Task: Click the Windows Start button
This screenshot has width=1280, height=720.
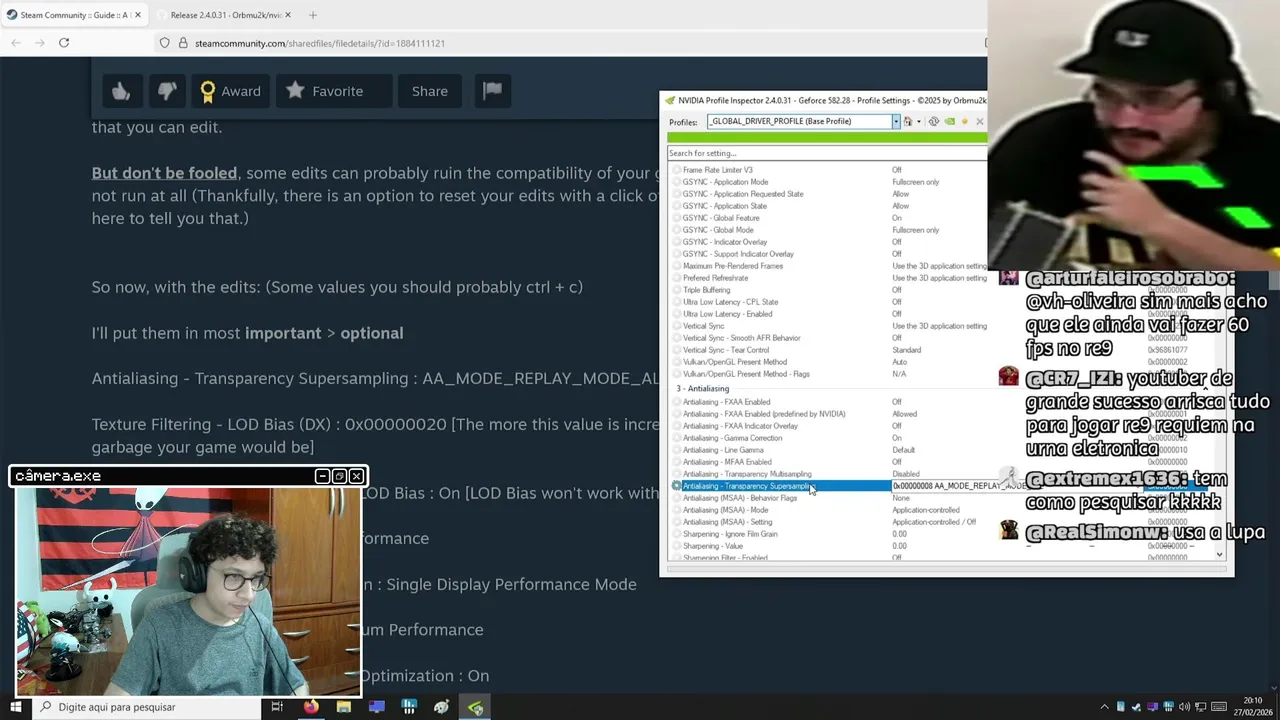Action: tap(15, 707)
